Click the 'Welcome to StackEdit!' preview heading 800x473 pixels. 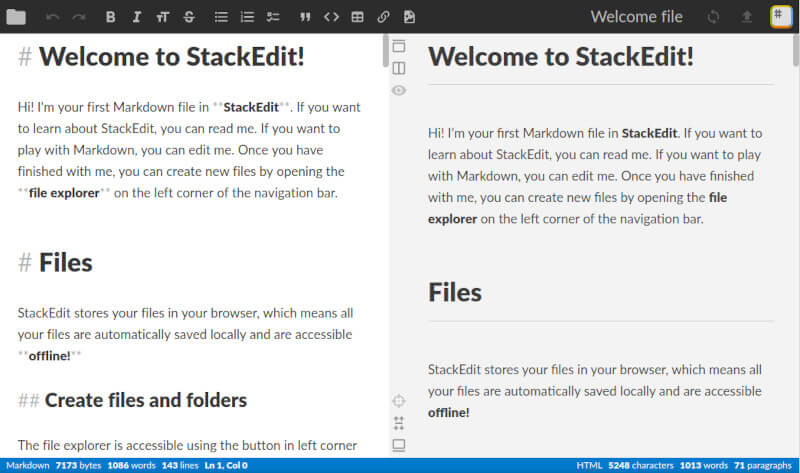pyautogui.click(x=561, y=57)
